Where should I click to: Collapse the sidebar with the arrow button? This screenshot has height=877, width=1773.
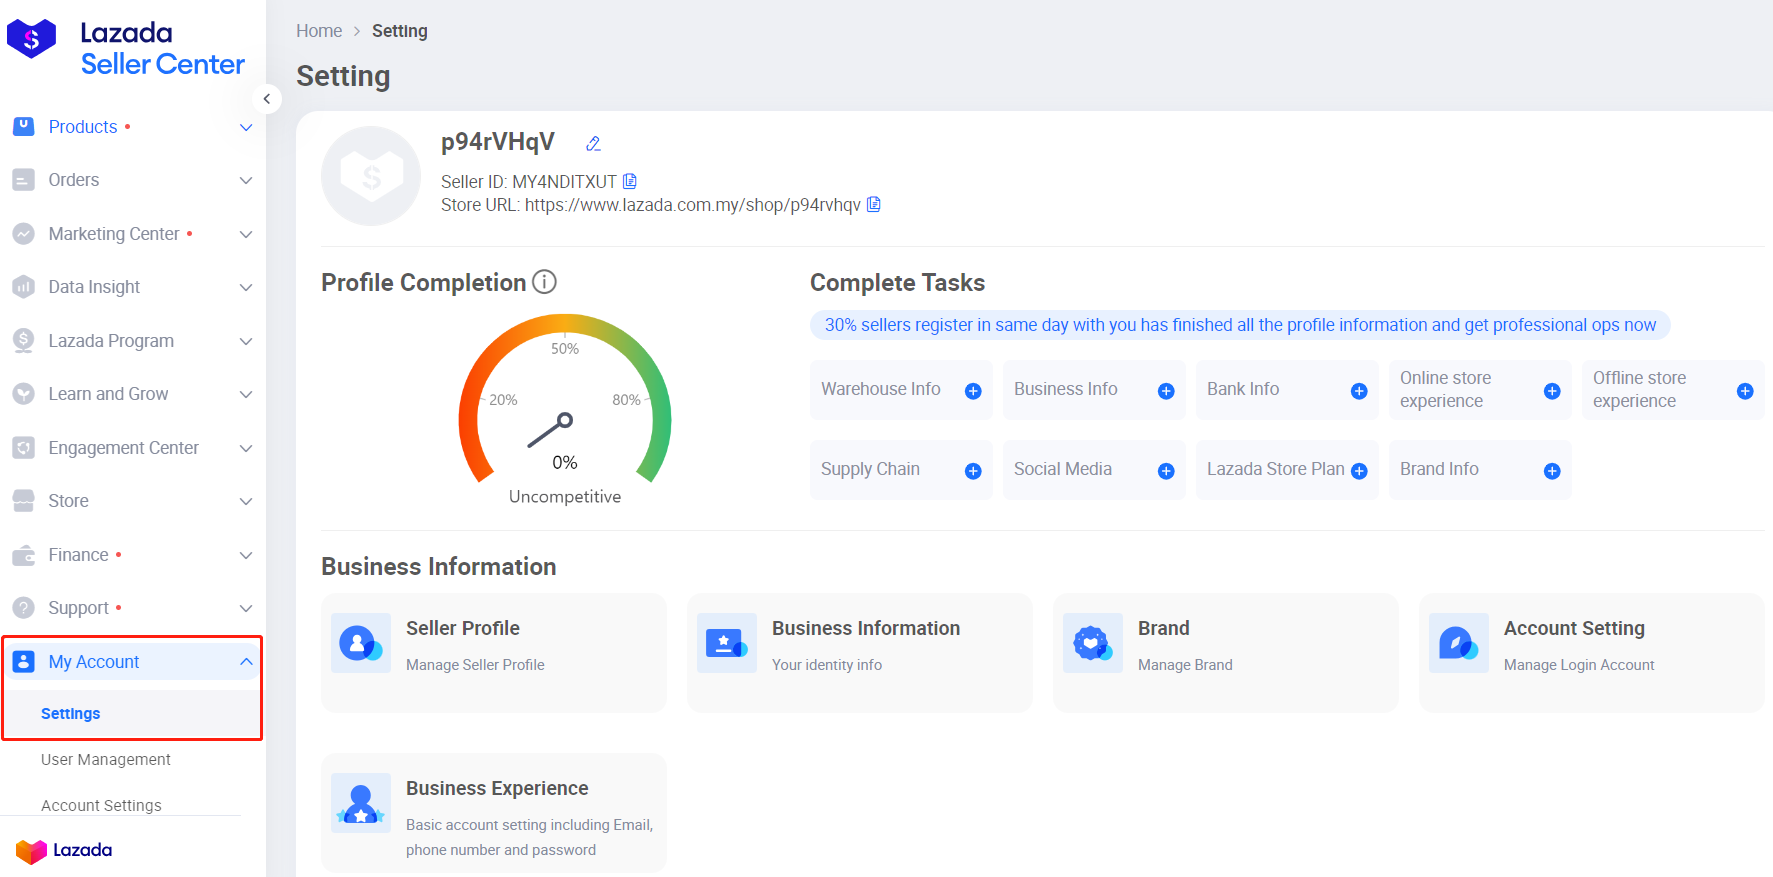click(x=267, y=99)
